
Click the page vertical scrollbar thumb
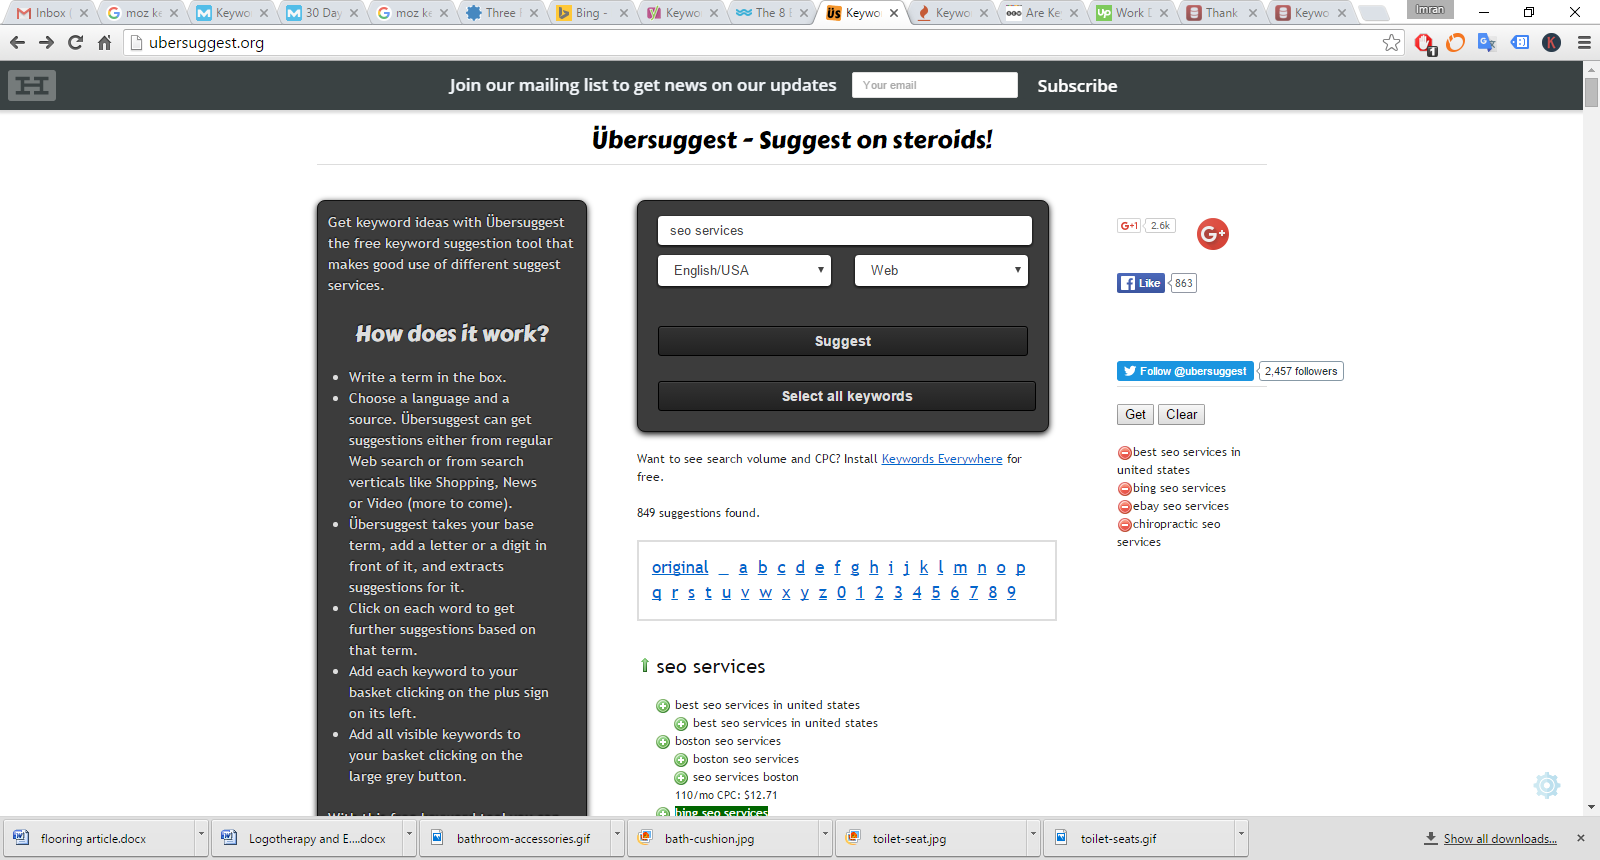click(x=1591, y=92)
